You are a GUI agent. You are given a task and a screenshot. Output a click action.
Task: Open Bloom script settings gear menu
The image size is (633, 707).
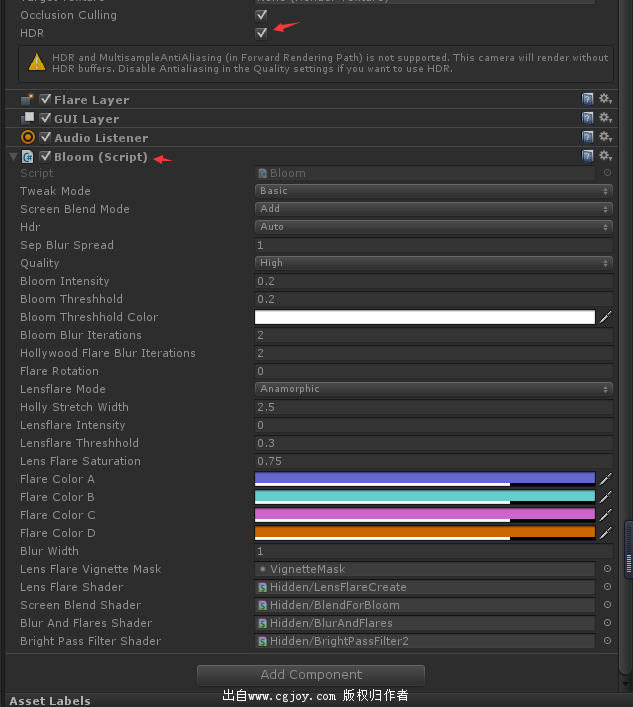[605, 156]
